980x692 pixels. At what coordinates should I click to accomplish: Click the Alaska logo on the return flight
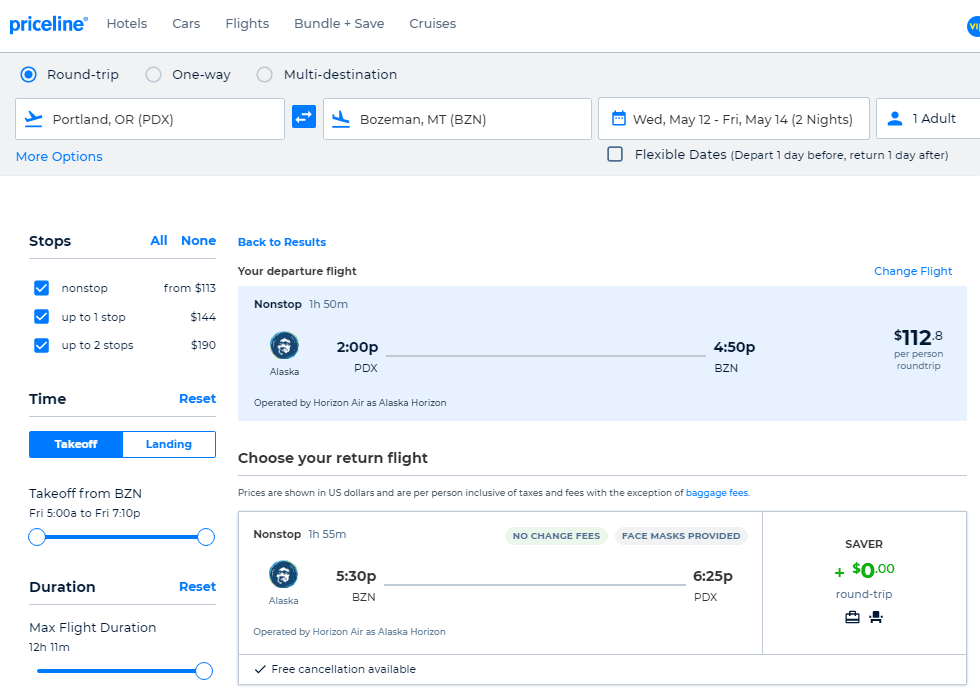pyautogui.click(x=283, y=574)
